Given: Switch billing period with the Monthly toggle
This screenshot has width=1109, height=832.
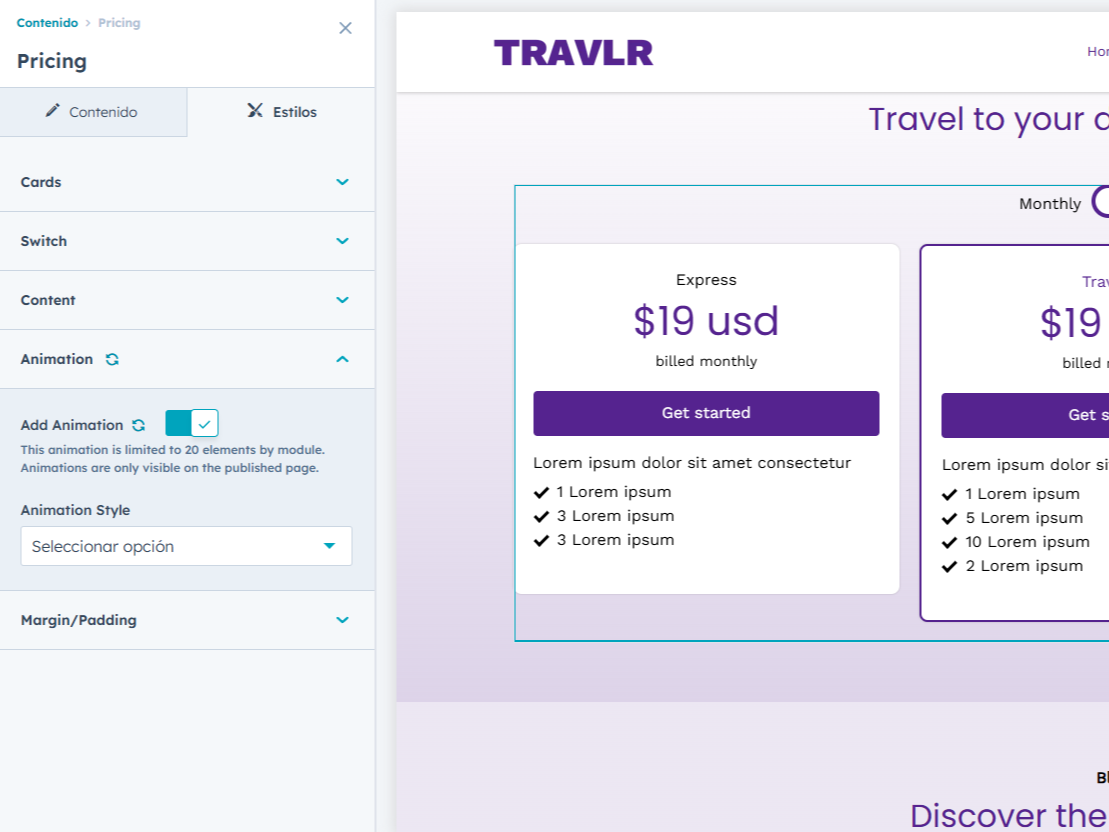Looking at the screenshot, I should tap(1100, 203).
